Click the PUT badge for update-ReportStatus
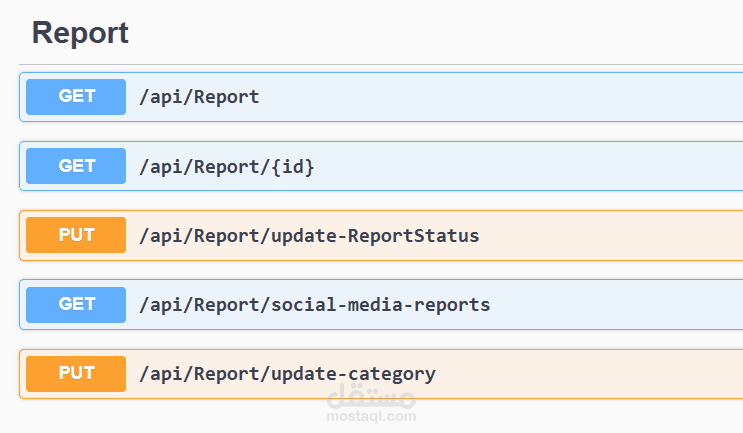 [x=76, y=235]
